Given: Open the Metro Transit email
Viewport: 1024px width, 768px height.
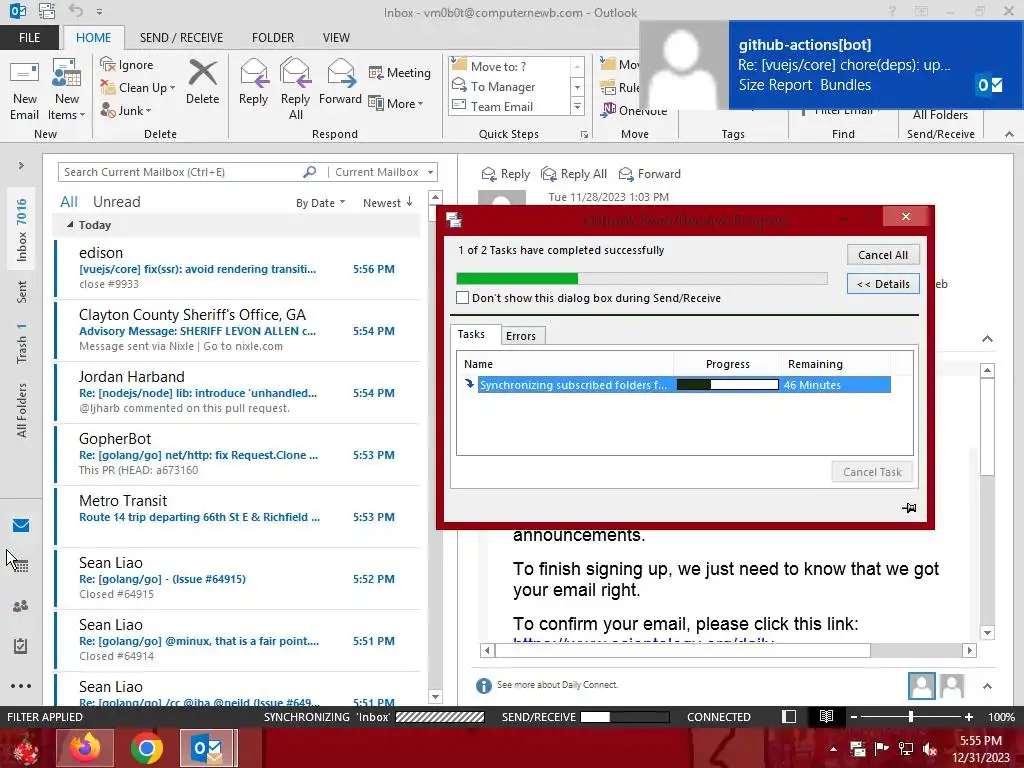Looking at the screenshot, I should tap(238, 516).
